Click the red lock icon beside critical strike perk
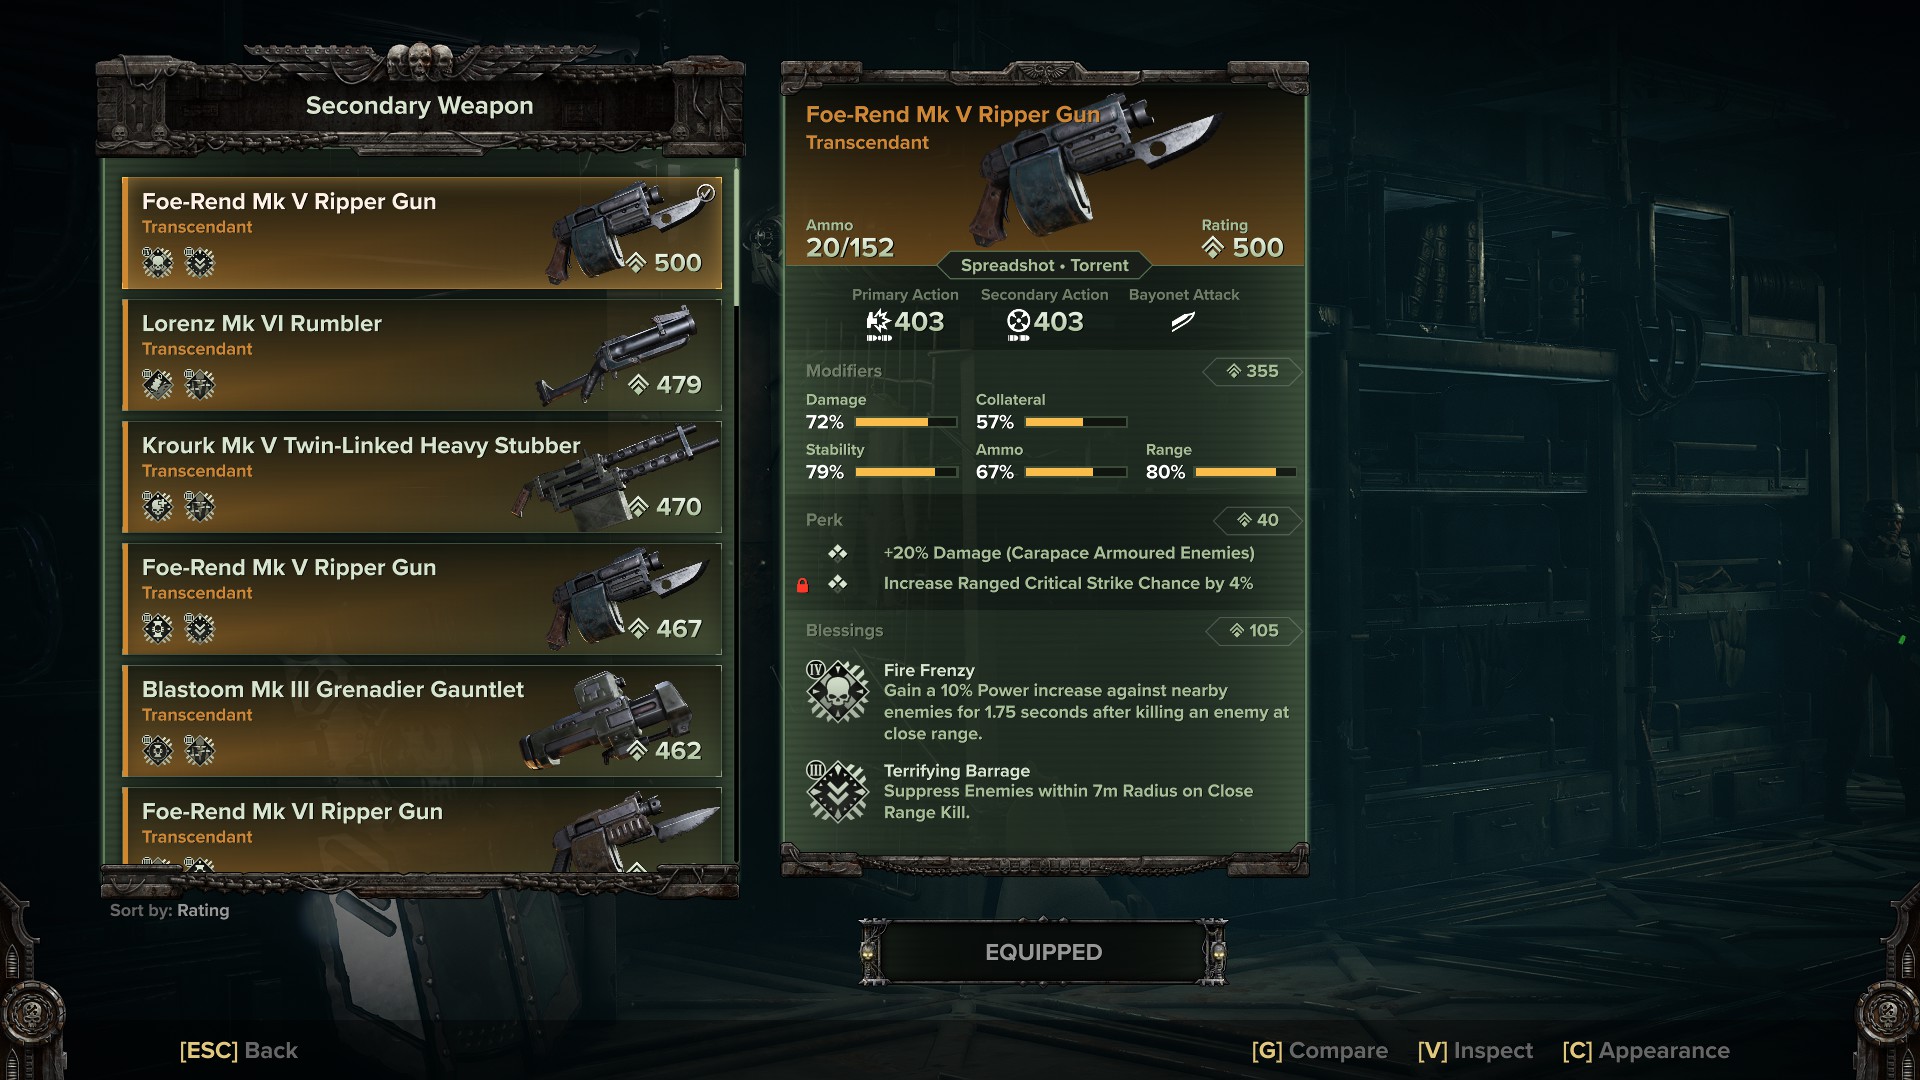This screenshot has width=1920, height=1080. click(802, 585)
